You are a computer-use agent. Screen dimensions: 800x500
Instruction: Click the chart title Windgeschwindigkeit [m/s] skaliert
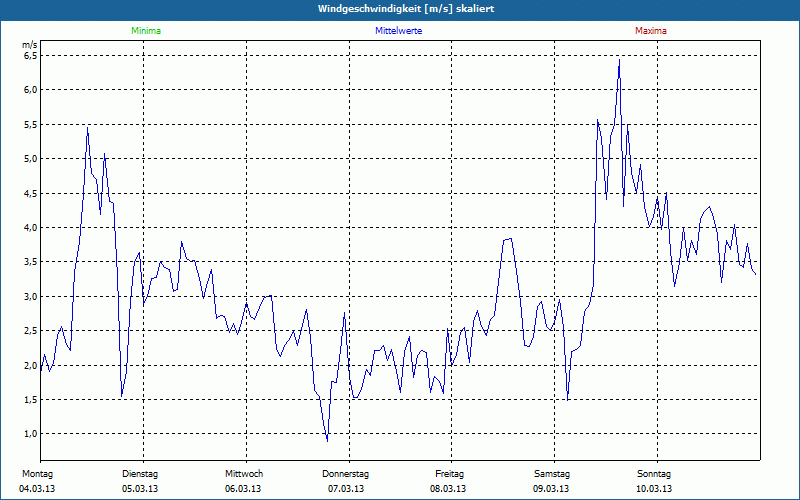[406, 9]
